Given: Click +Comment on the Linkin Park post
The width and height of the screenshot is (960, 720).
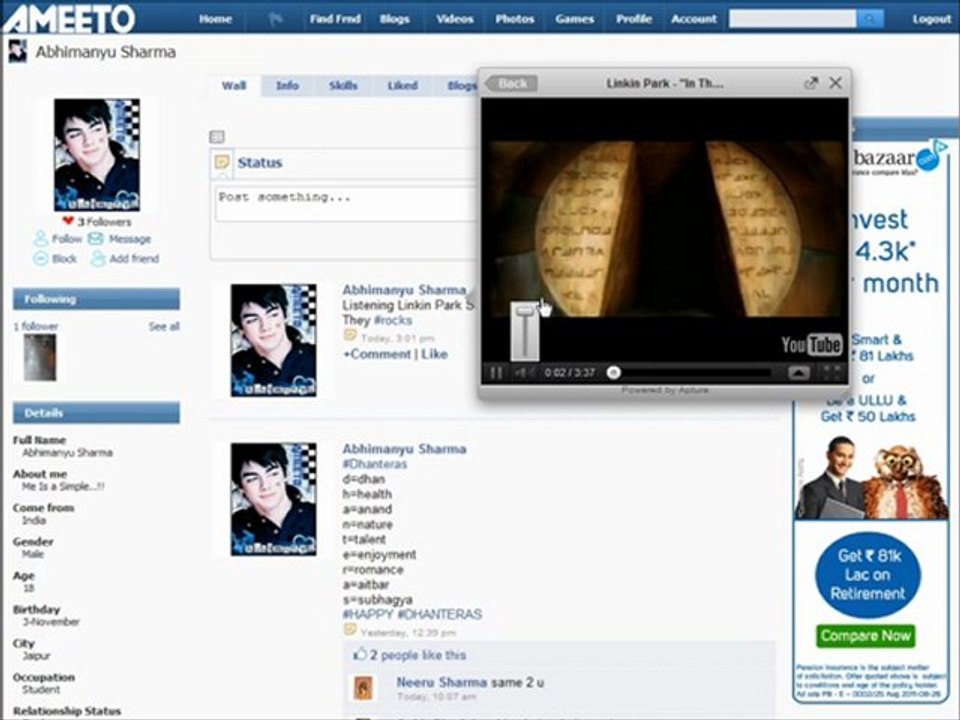Looking at the screenshot, I should tap(377, 354).
